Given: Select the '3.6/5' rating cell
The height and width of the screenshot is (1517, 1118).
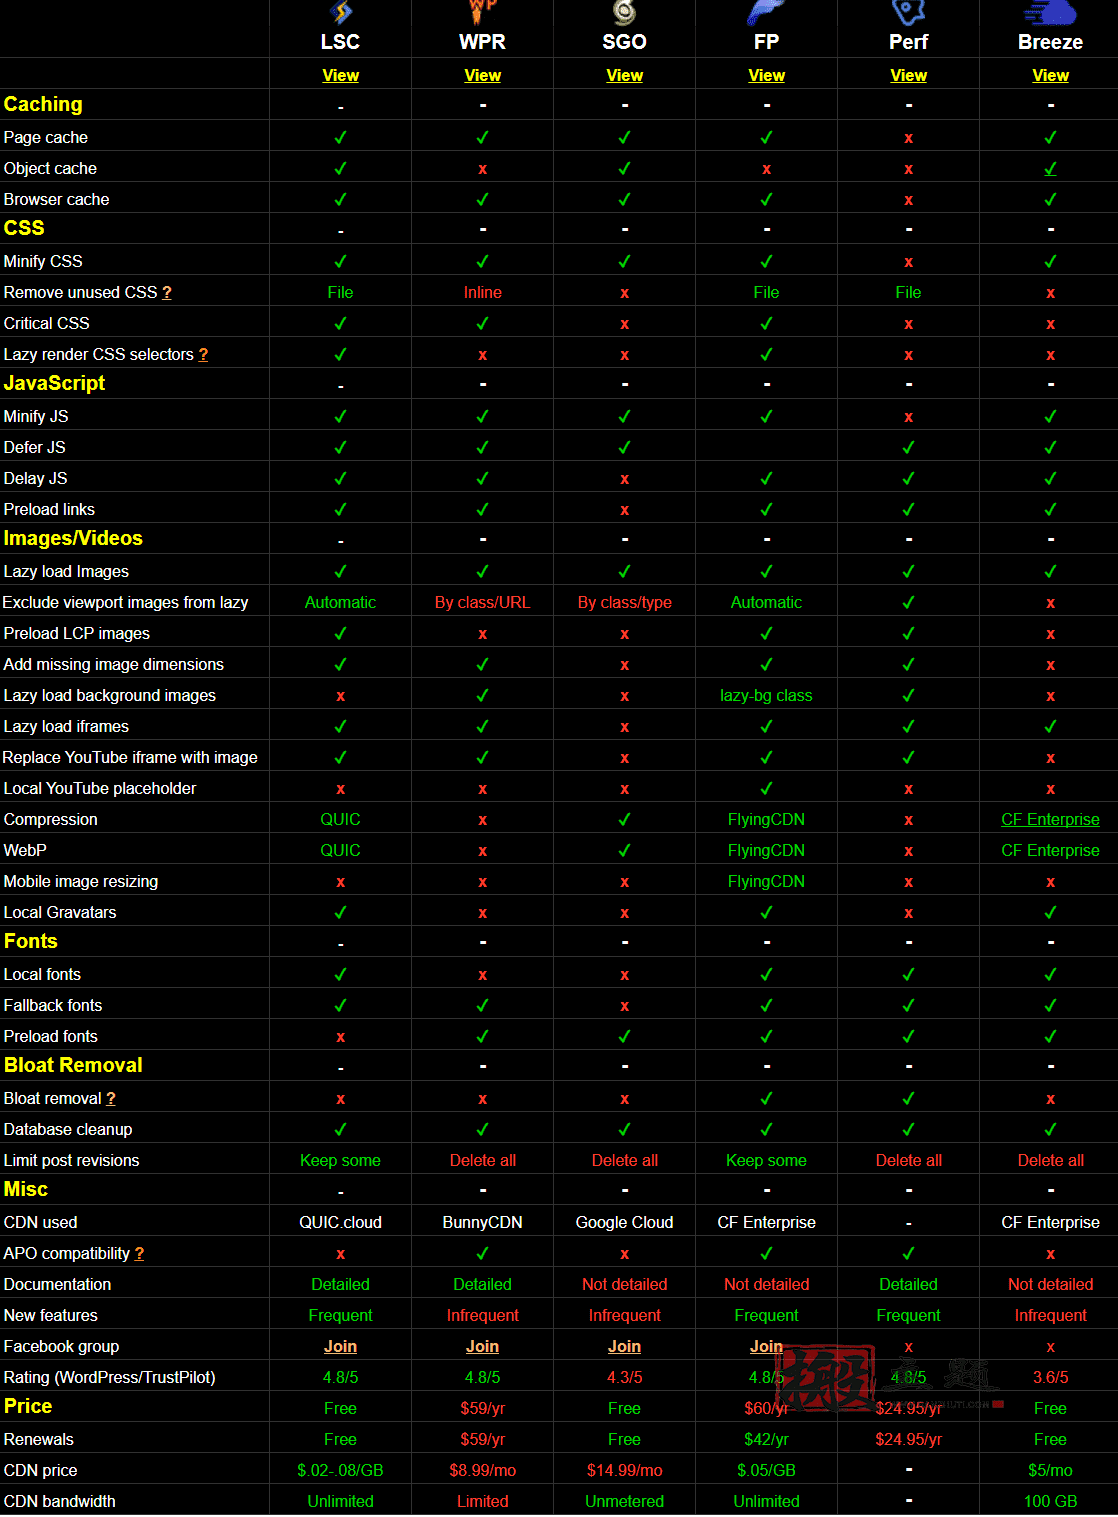Looking at the screenshot, I should tap(1051, 1377).
